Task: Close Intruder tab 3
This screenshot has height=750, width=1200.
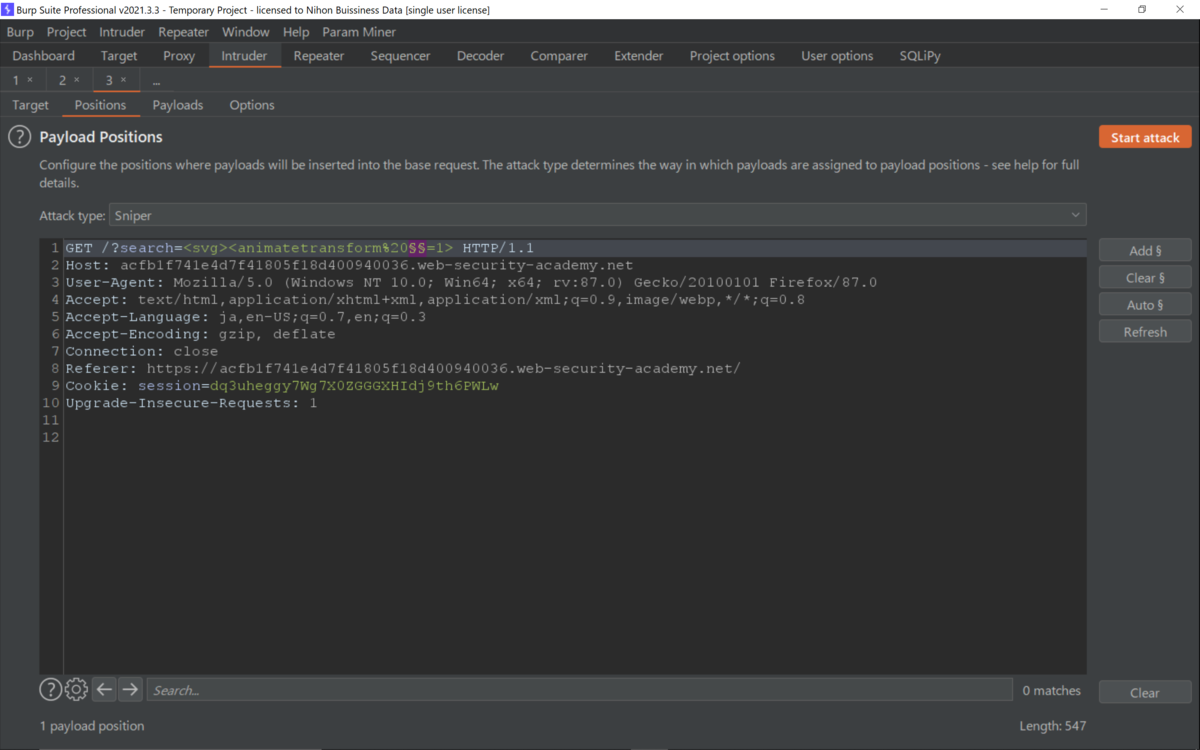Action: (x=124, y=80)
